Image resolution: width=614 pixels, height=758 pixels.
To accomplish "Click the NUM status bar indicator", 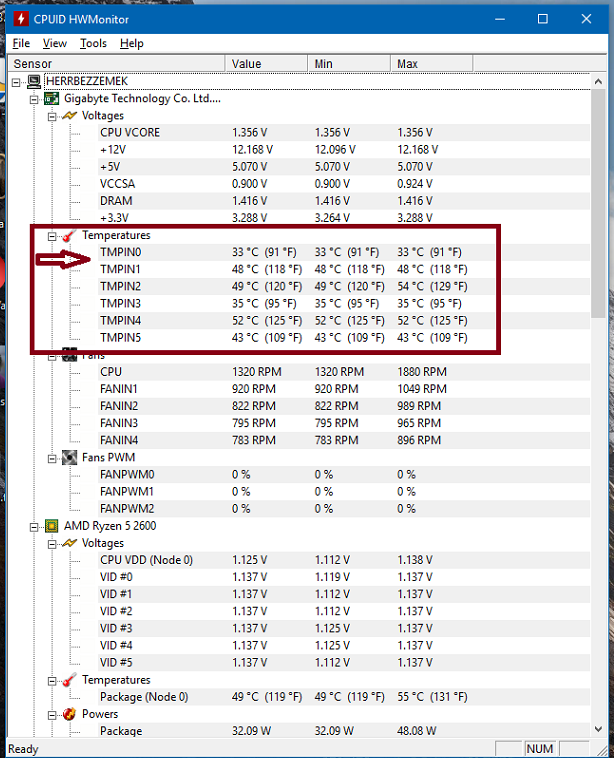I will [540, 749].
